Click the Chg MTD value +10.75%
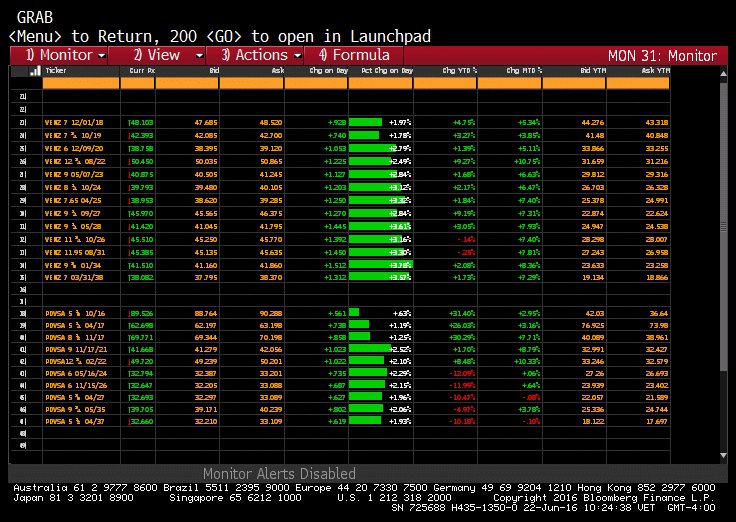The width and height of the screenshot is (736, 522). pyautogui.click(x=527, y=161)
